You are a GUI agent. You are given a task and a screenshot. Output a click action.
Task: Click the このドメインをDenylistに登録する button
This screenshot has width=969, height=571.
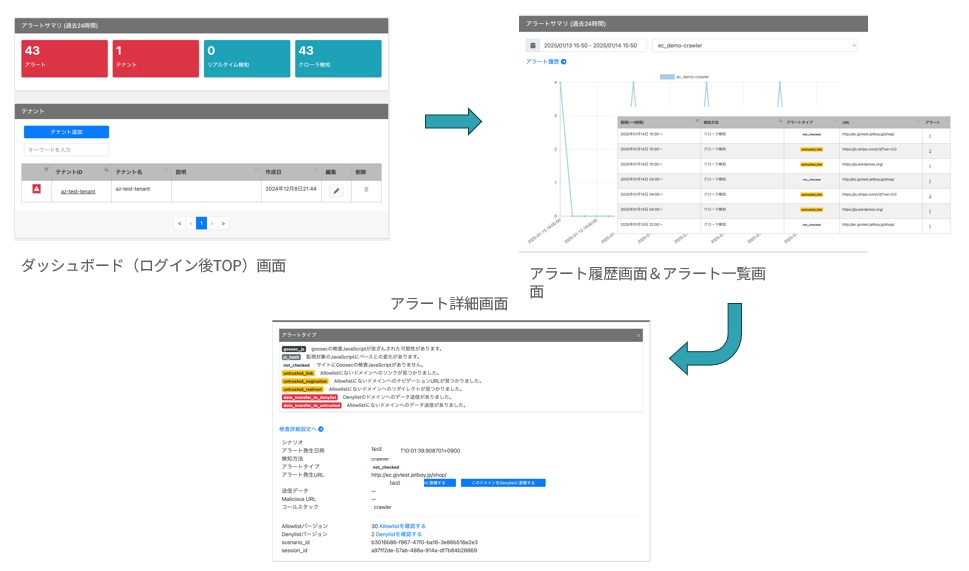pyautogui.click(x=503, y=483)
